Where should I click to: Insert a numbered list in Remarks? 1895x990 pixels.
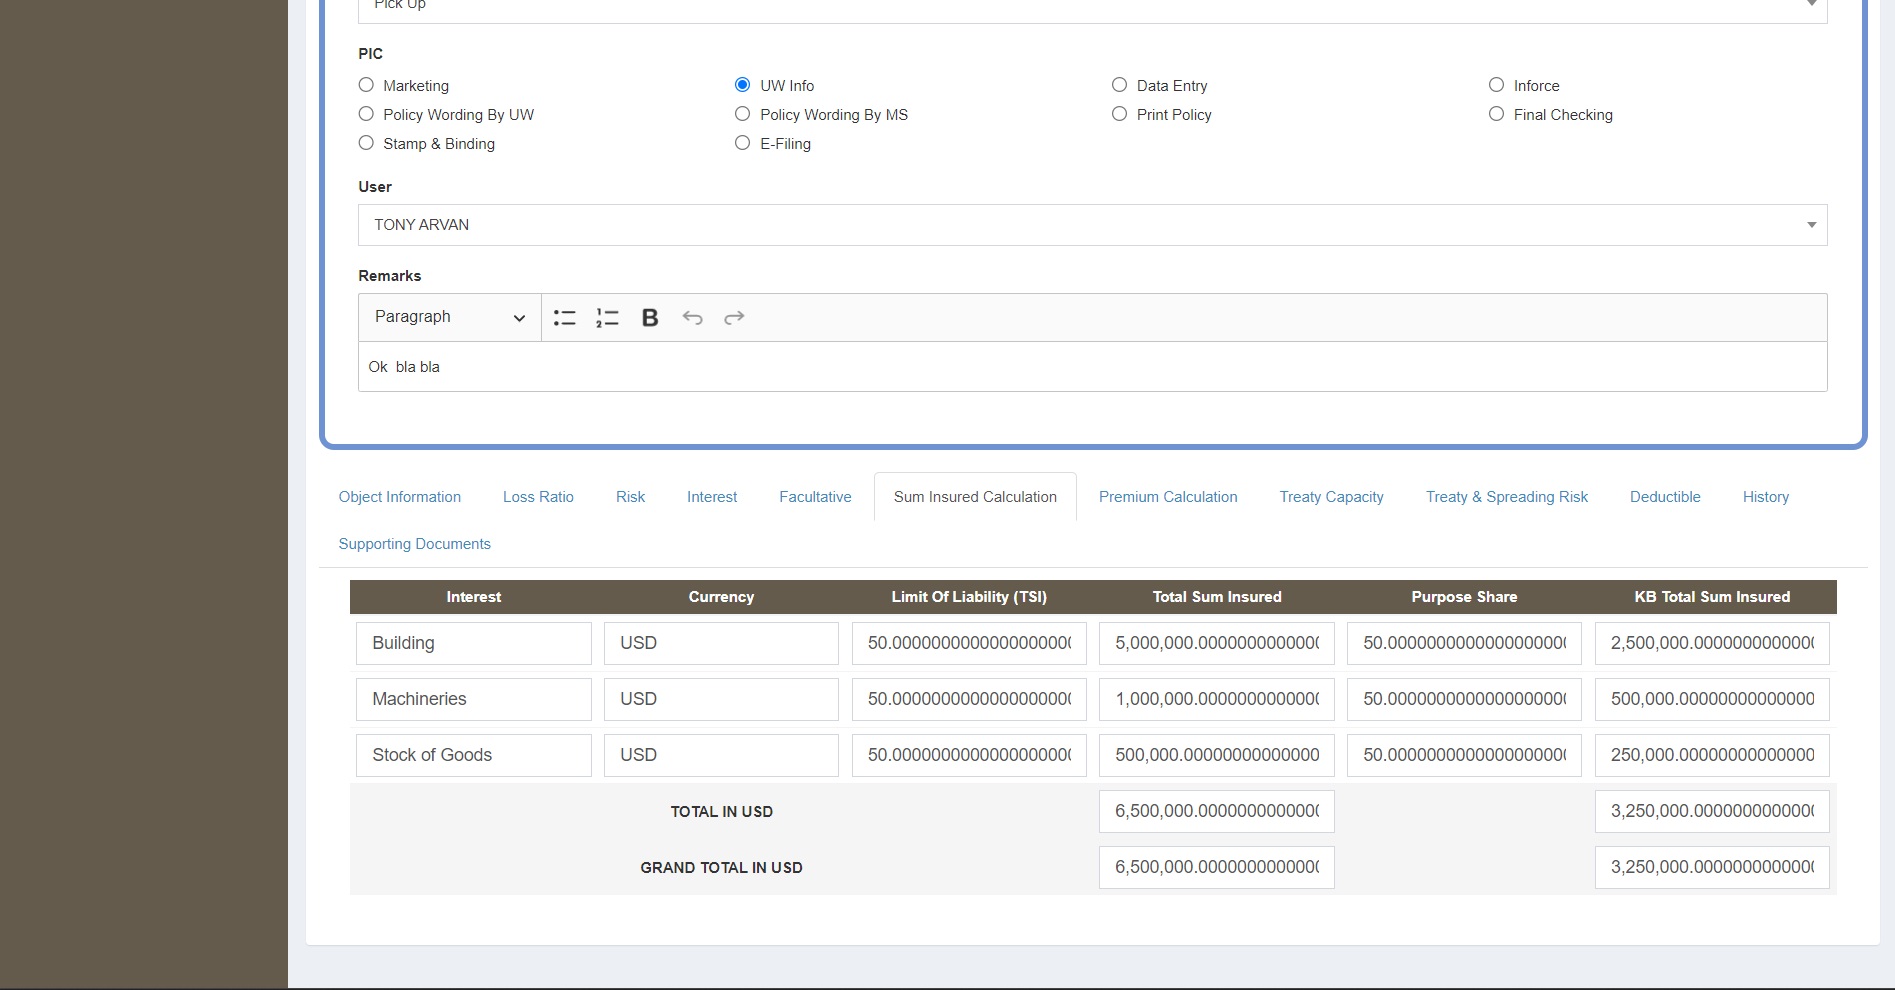607,318
